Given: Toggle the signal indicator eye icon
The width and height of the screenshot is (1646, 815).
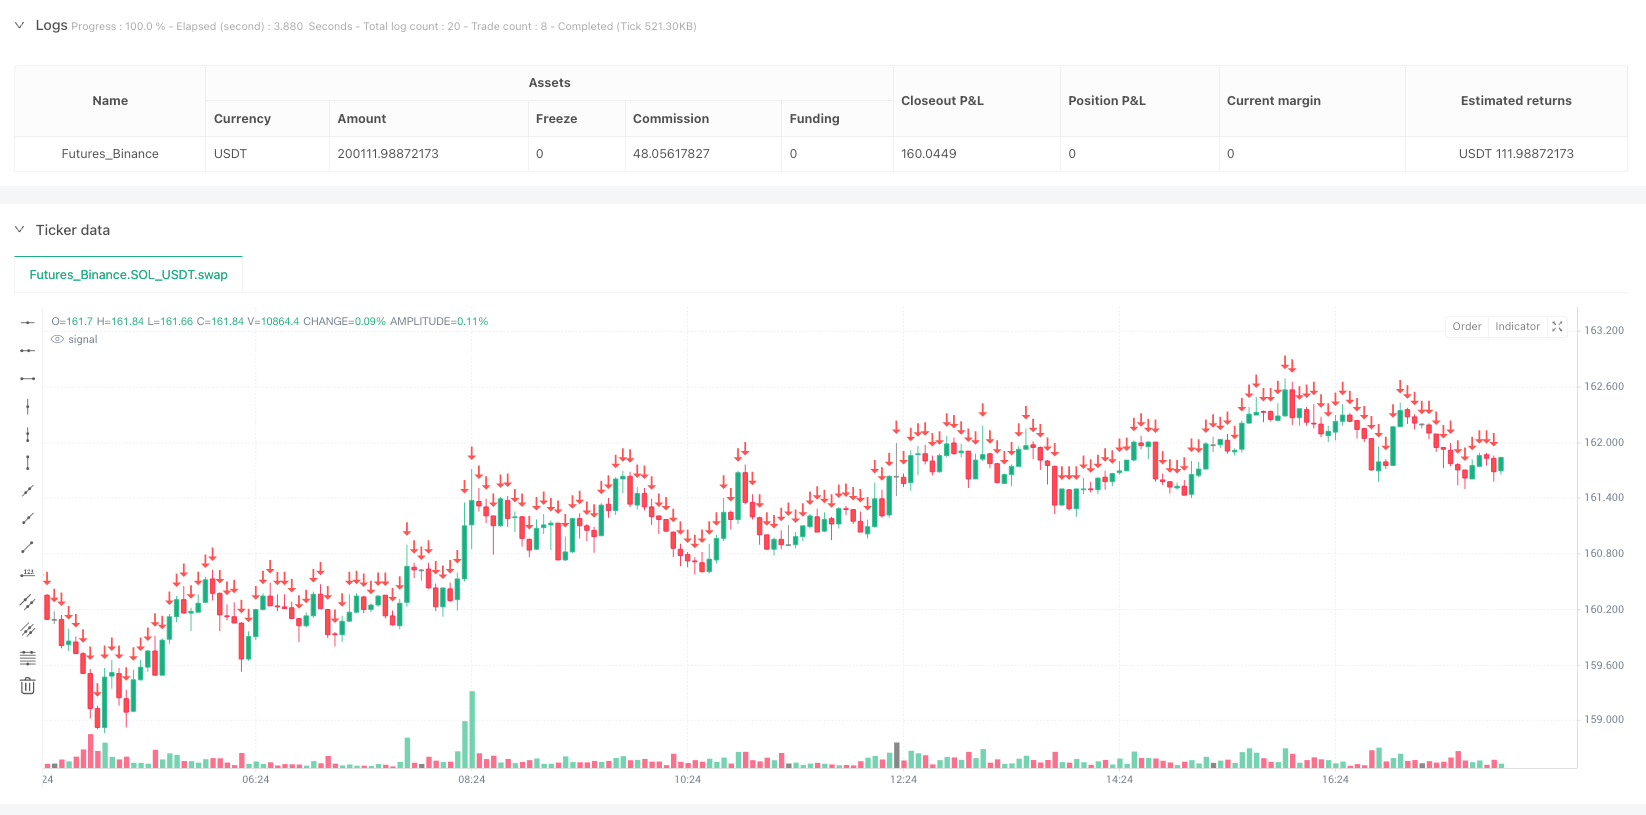Looking at the screenshot, I should tap(58, 340).
